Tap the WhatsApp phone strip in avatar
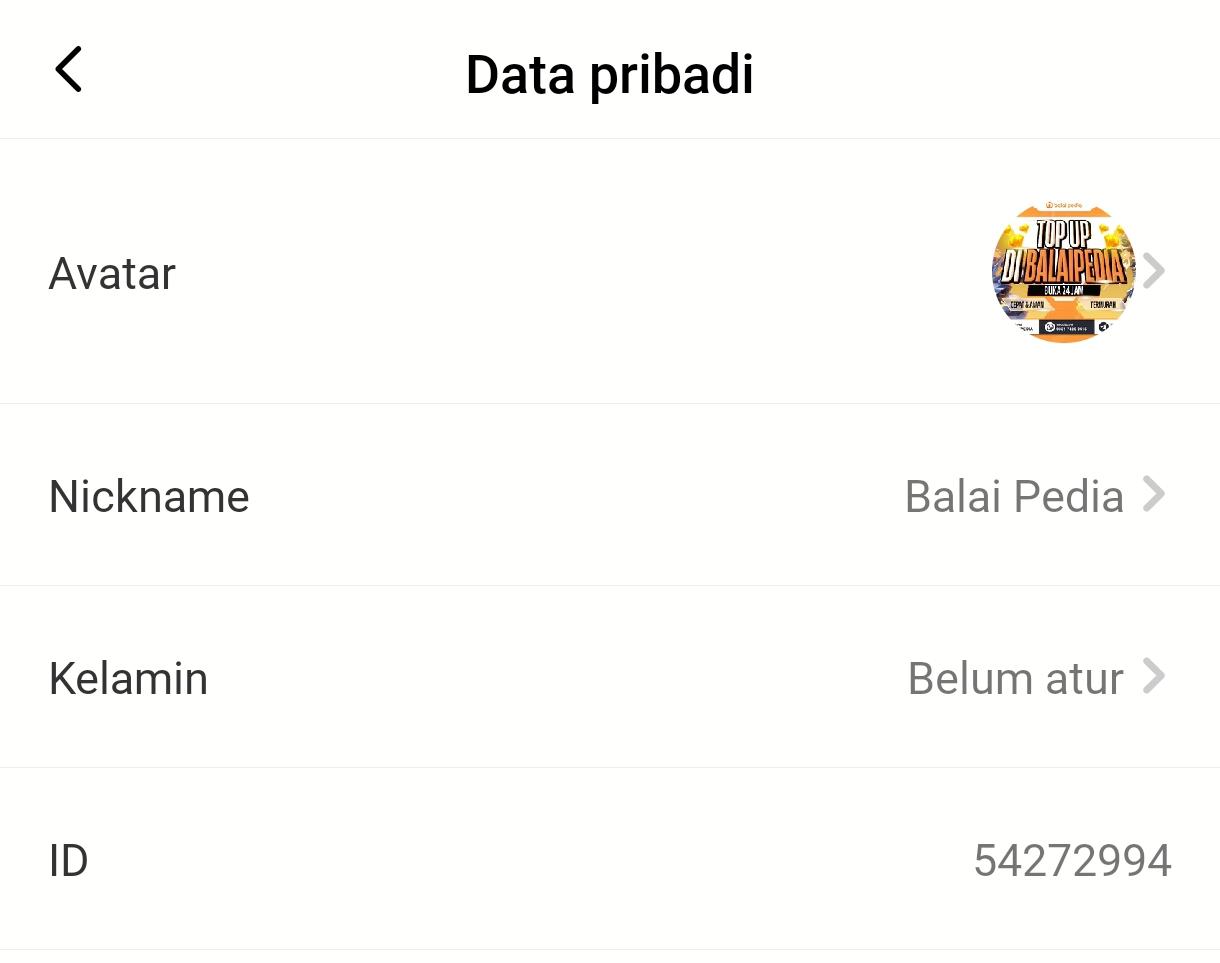 1066,327
